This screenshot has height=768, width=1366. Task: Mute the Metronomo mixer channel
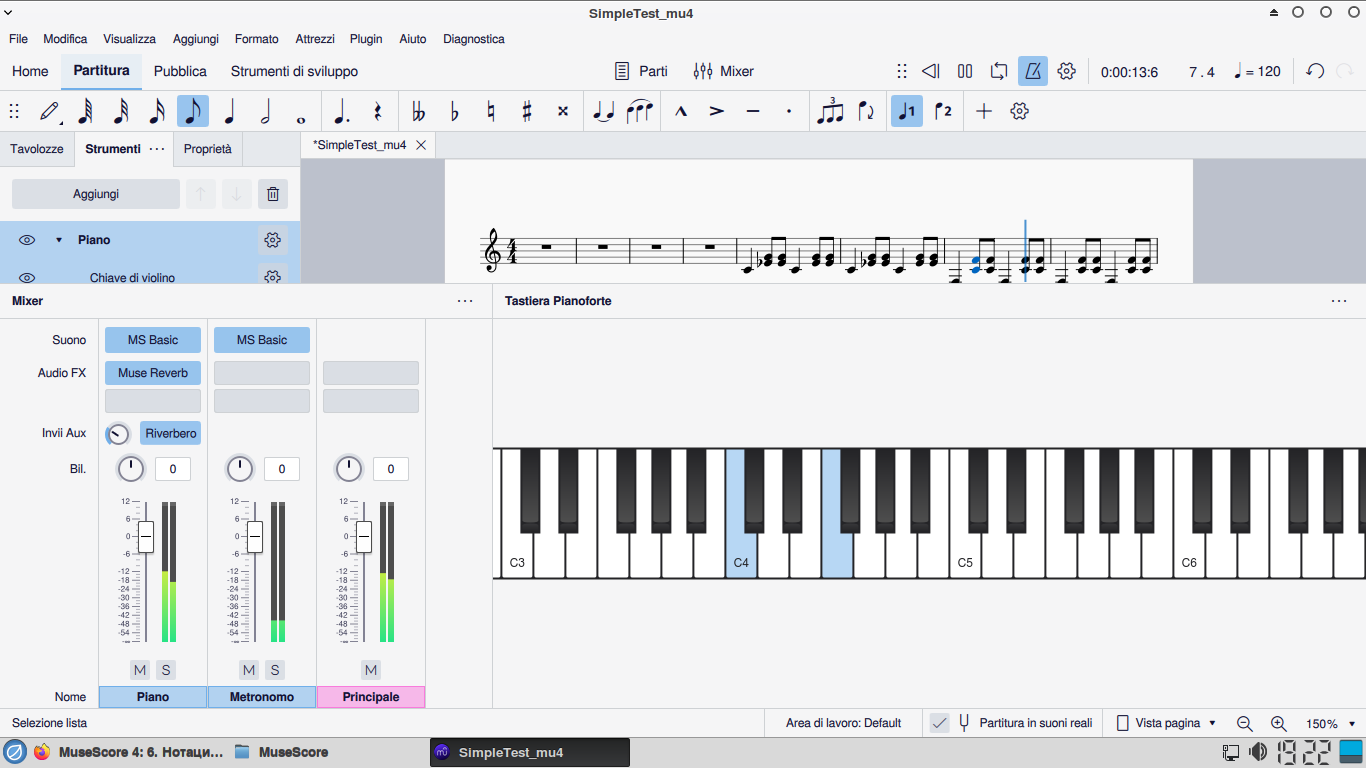pos(248,670)
